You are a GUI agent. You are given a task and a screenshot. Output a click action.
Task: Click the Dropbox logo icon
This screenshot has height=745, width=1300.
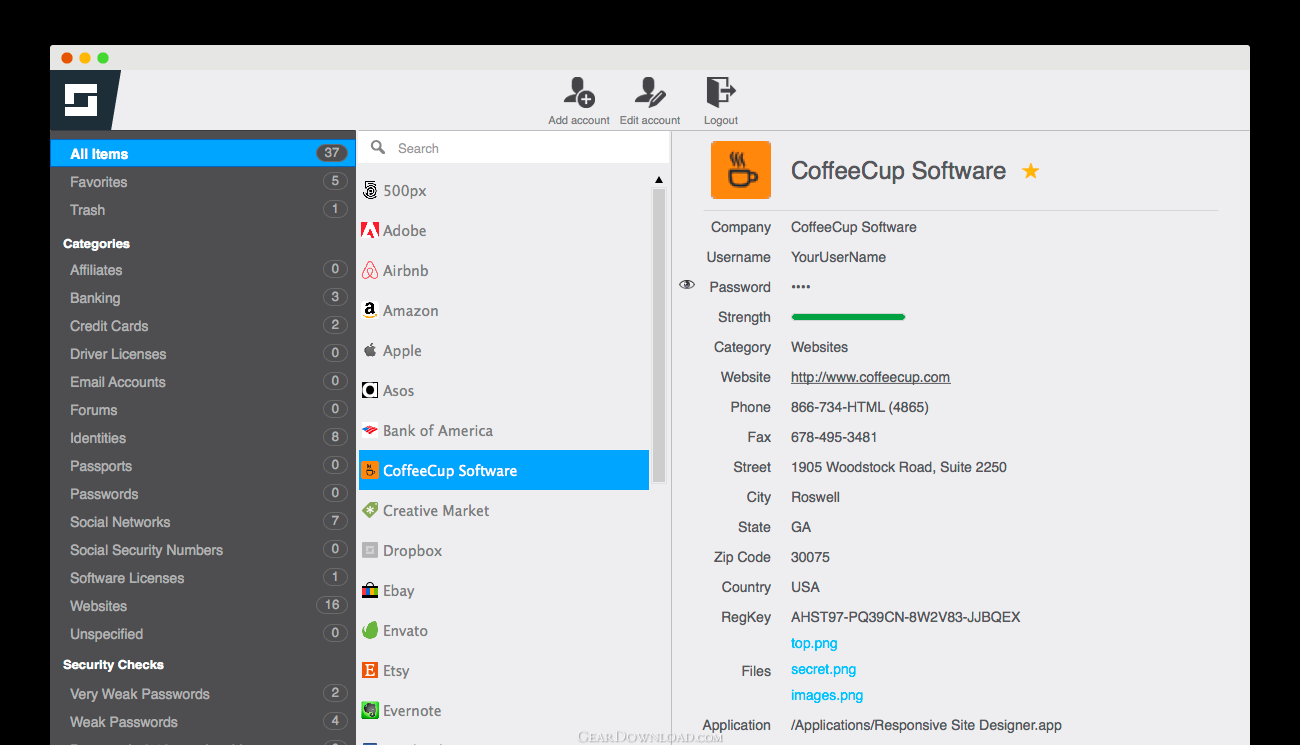pyautogui.click(x=370, y=550)
